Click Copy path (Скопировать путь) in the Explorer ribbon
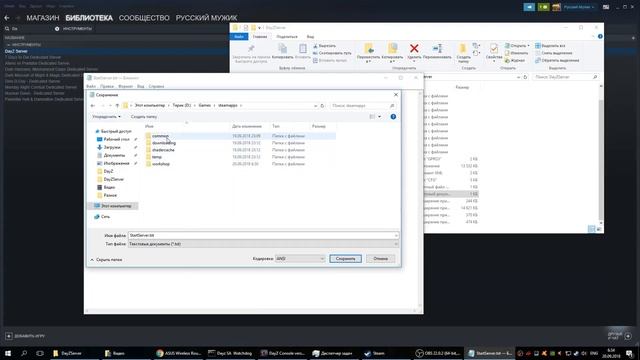The image size is (640, 360). (332, 53)
